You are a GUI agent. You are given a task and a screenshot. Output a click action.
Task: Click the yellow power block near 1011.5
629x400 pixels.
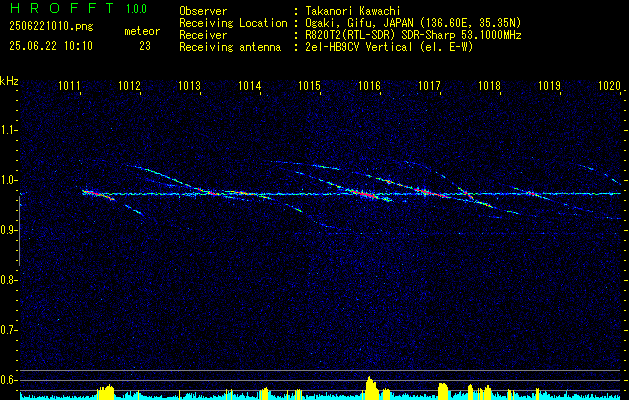point(106,392)
